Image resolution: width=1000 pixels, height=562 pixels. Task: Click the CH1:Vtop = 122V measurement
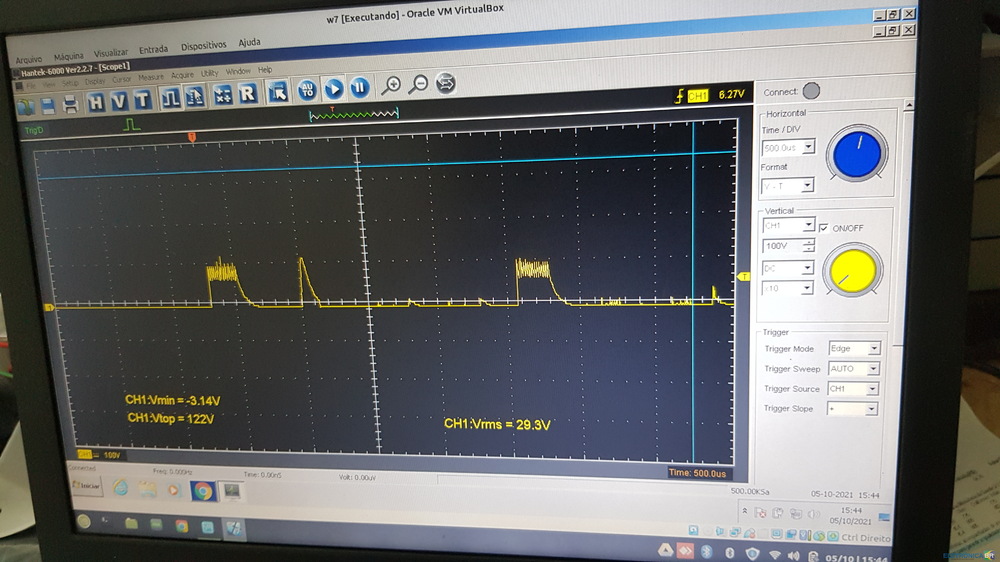click(x=171, y=418)
